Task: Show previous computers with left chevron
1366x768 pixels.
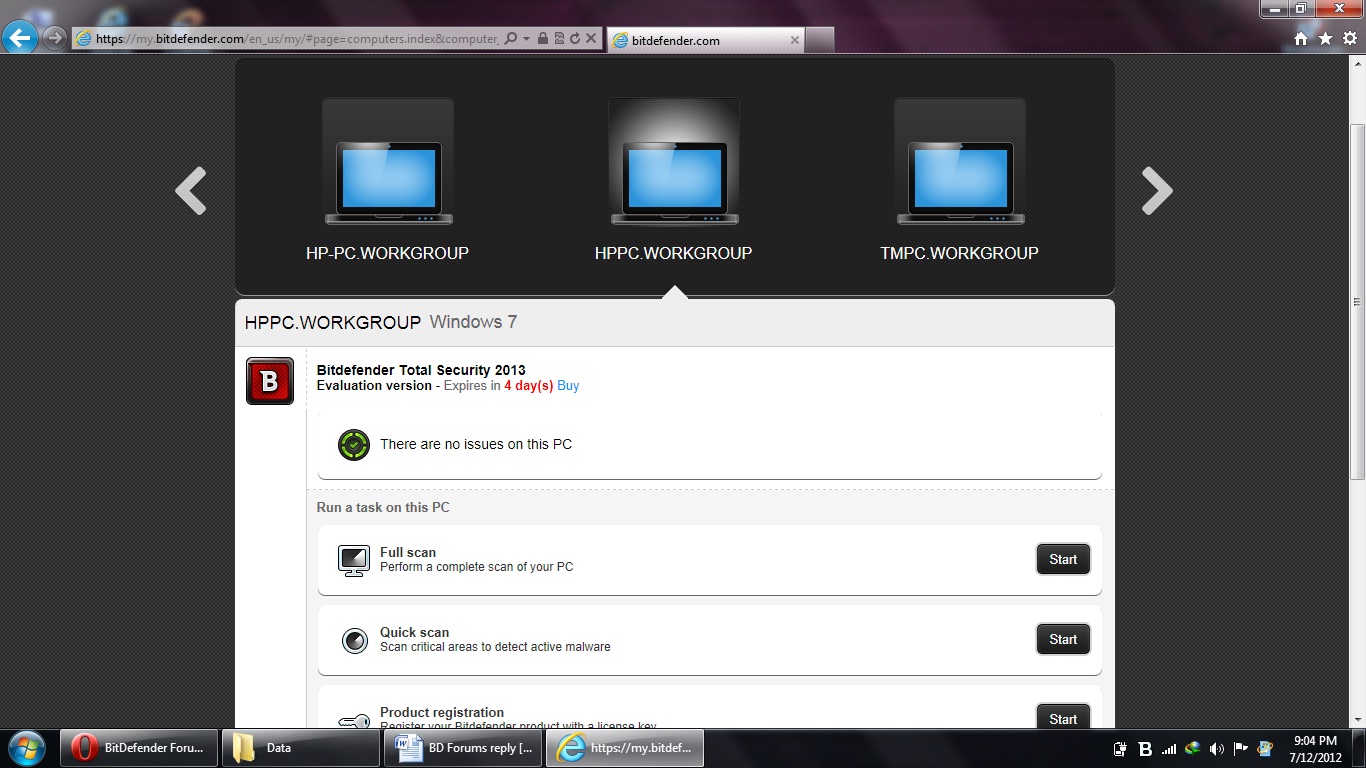Action: pyautogui.click(x=191, y=190)
